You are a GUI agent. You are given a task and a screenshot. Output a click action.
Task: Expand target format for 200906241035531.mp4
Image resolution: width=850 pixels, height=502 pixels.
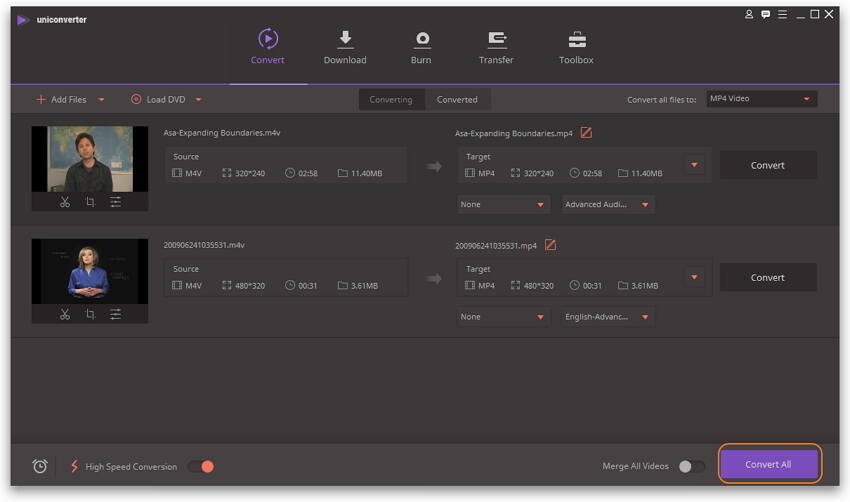tap(694, 278)
